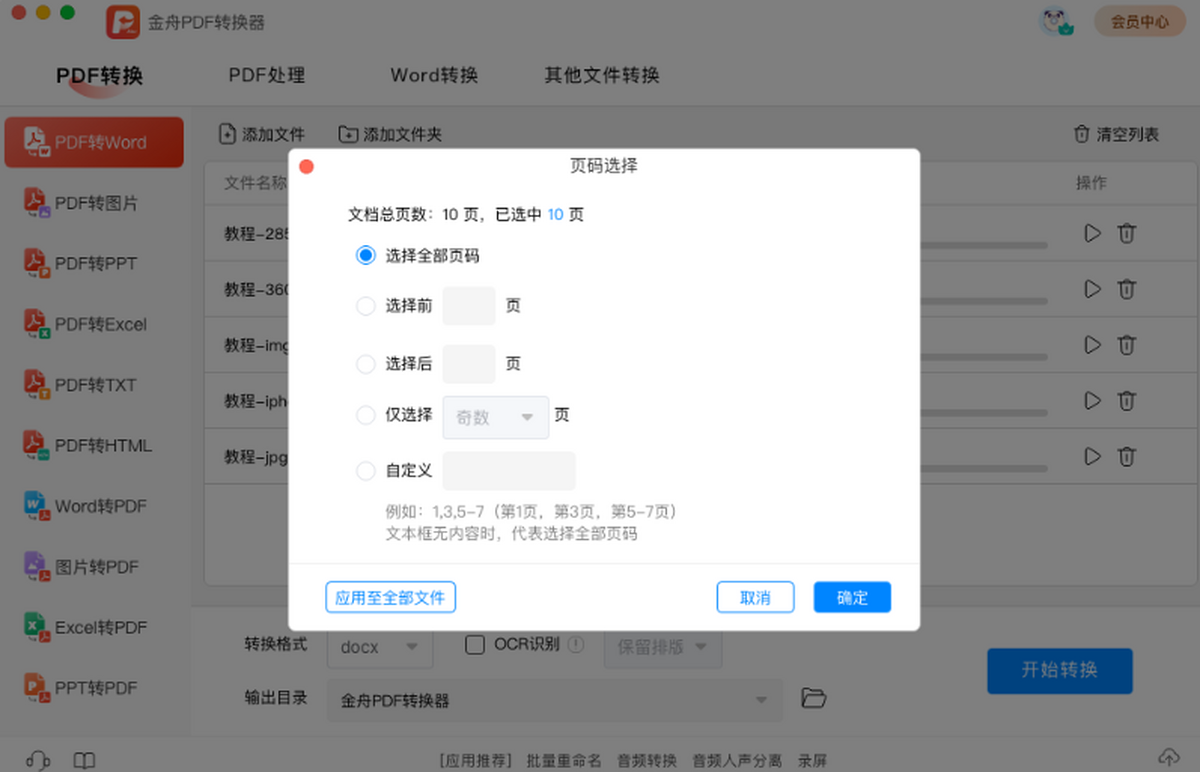Go to the Word转换 tab

434,76
